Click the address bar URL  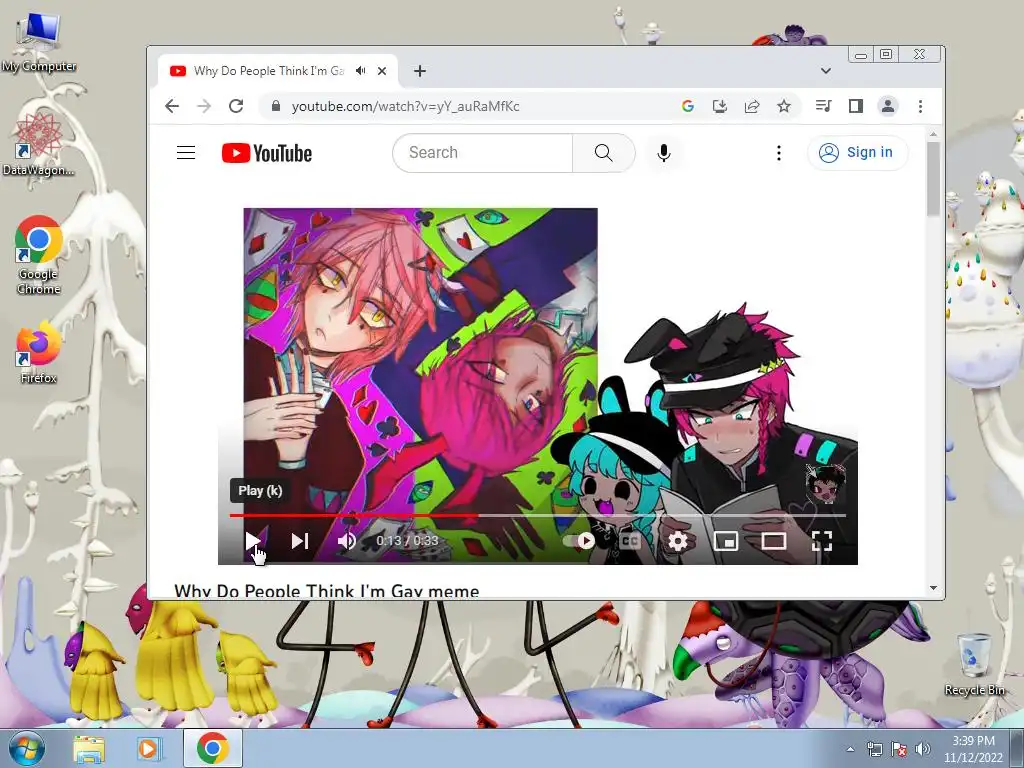click(x=406, y=106)
